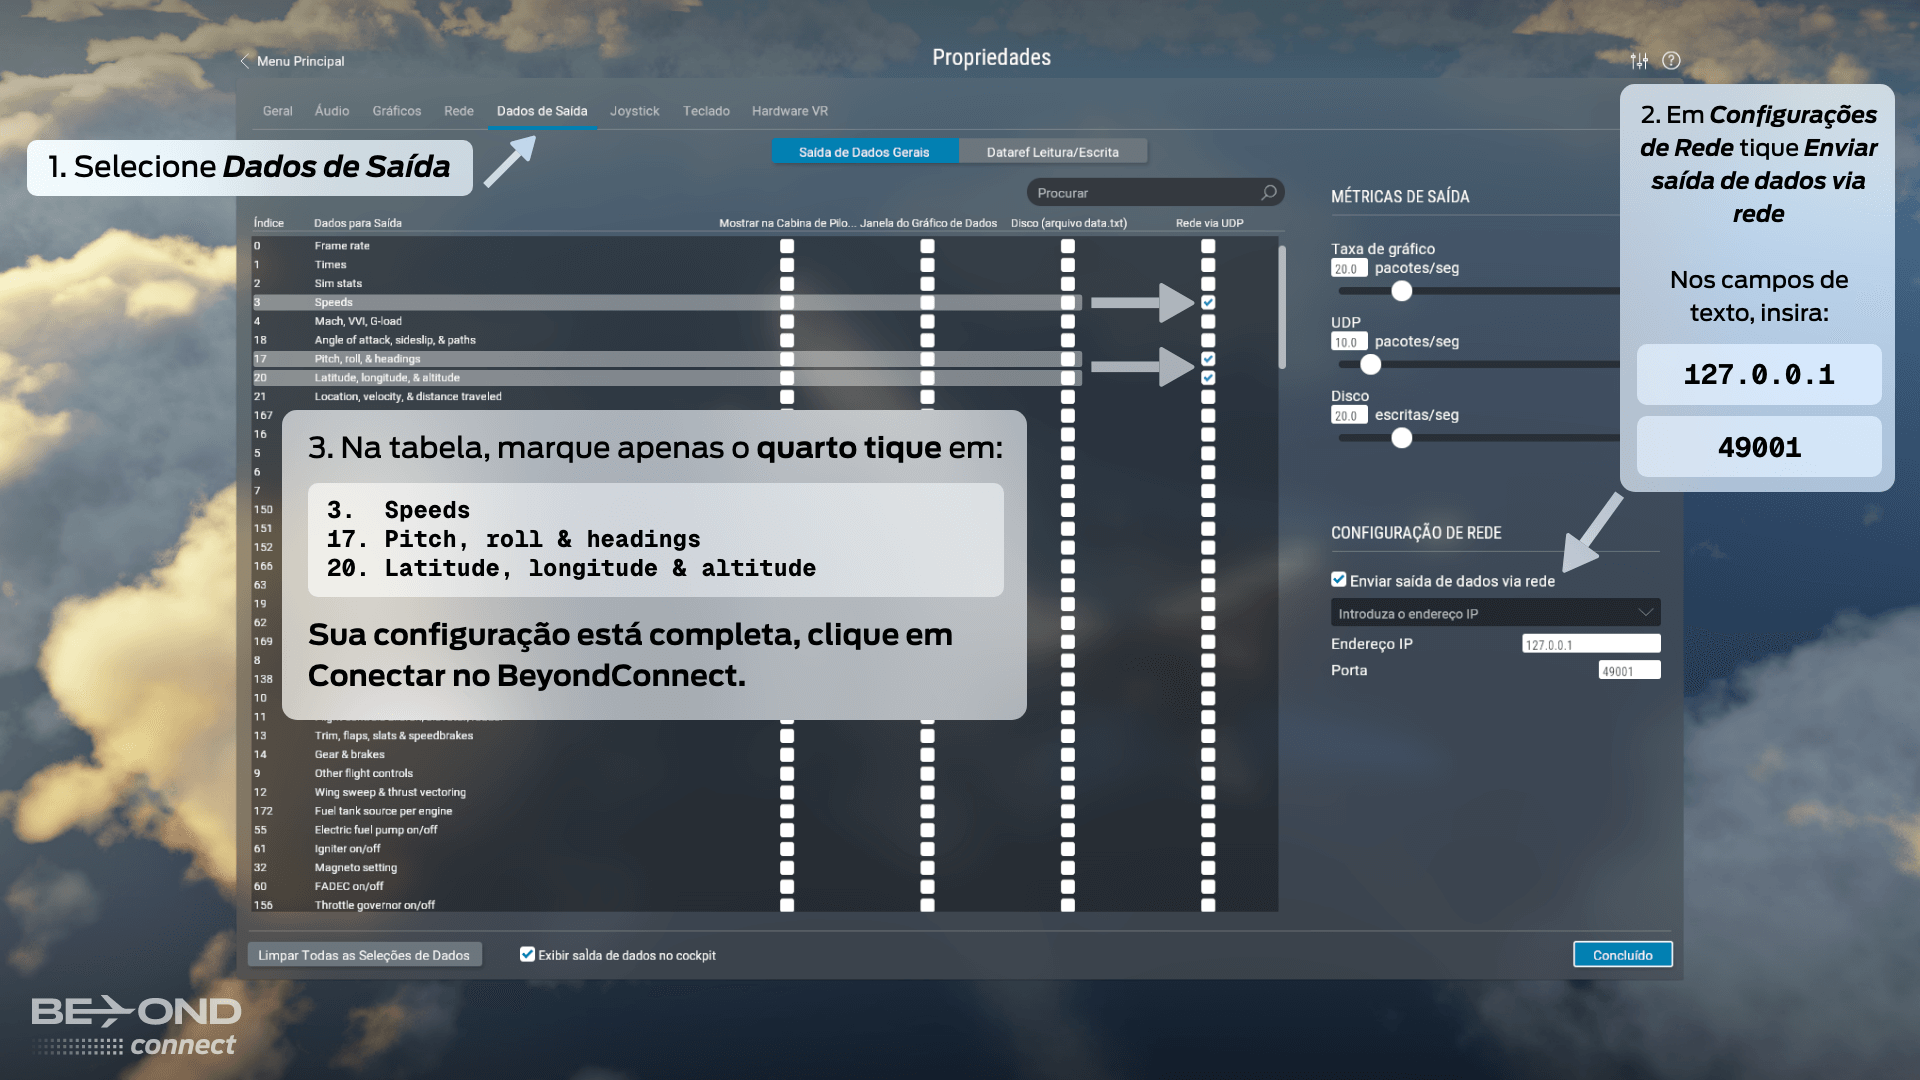
Task: Adjust the Taxa de gráfico slider
Action: pos(1402,291)
